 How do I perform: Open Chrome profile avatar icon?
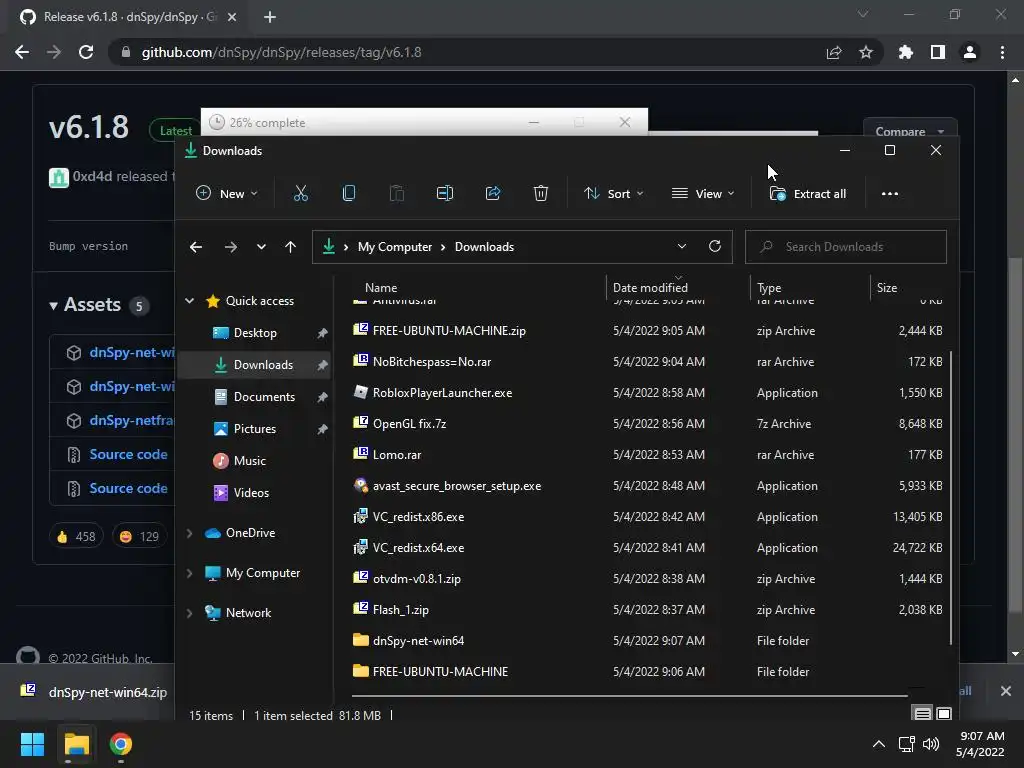tap(970, 52)
